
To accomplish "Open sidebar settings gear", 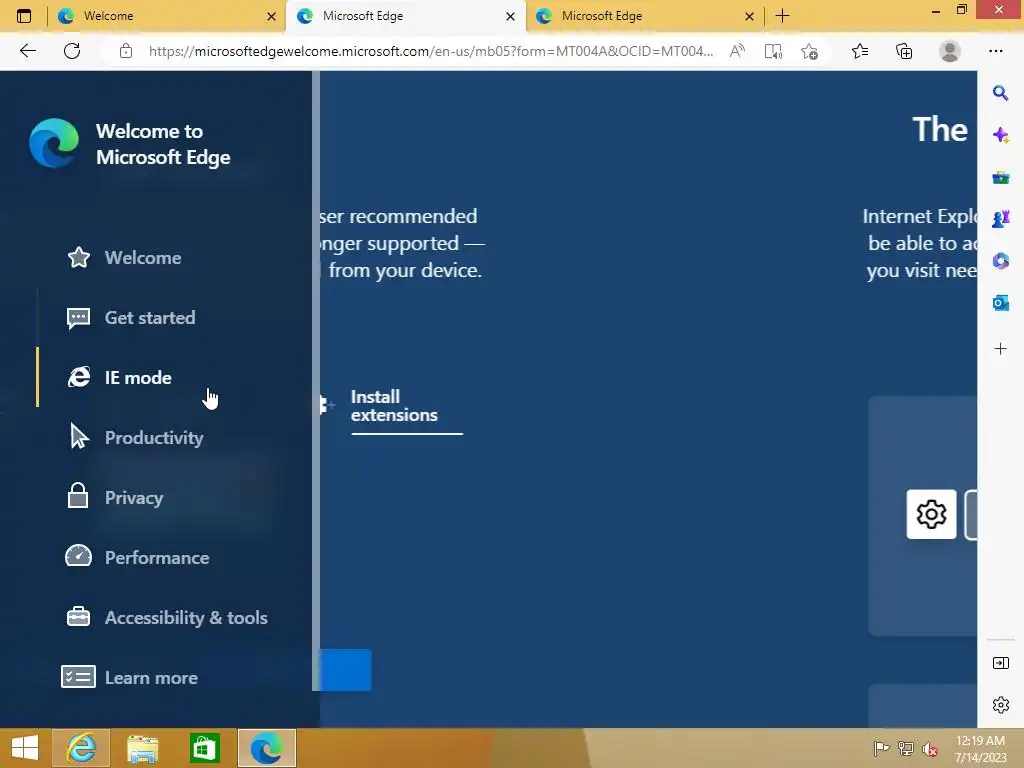I will 1000,705.
